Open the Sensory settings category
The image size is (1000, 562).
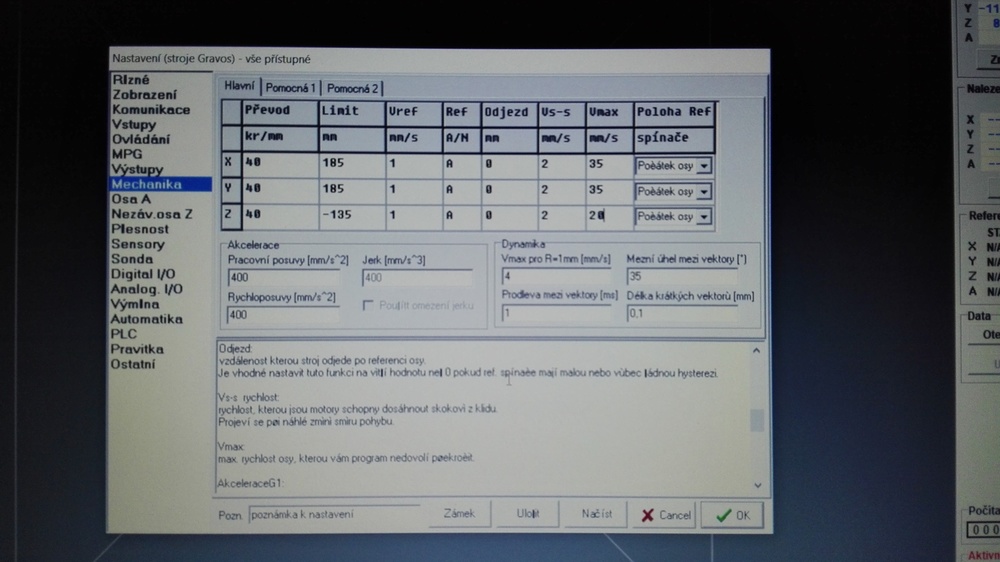click(137, 244)
